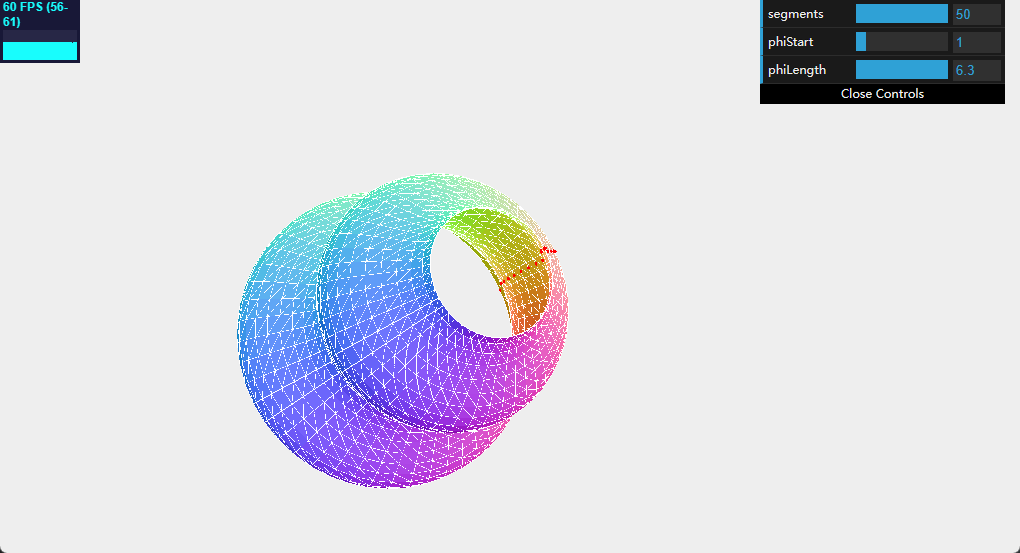Screen dimensions: 1020x553
Task: Click the cyan FPS graph bar
Action: click(x=40, y=50)
